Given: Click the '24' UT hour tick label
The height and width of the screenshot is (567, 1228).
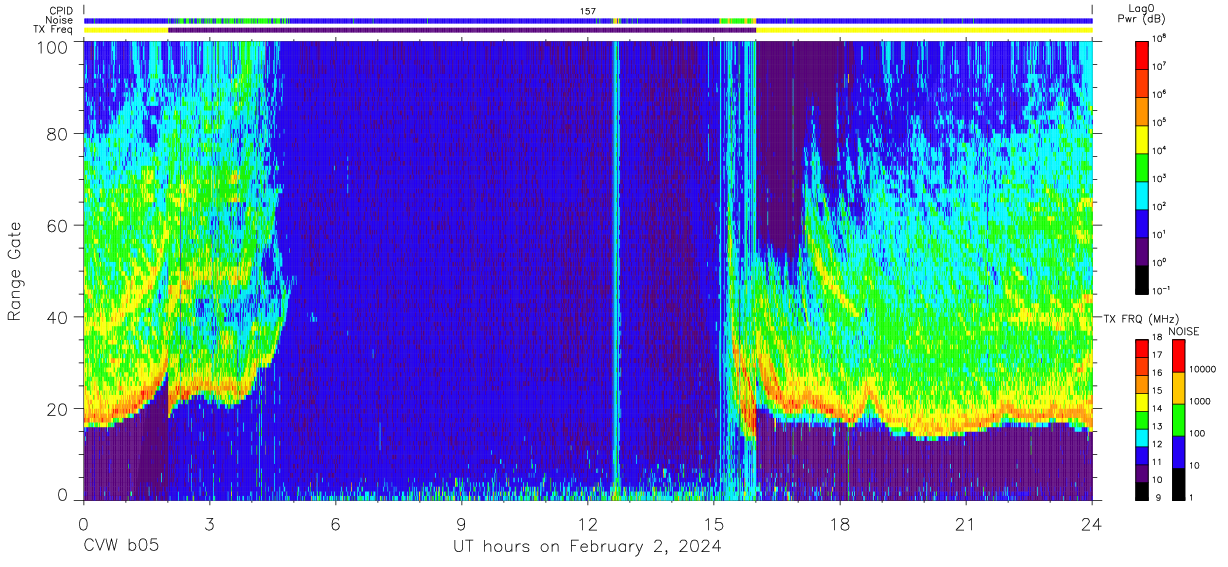Looking at the screenshot, I should 1092,523.
